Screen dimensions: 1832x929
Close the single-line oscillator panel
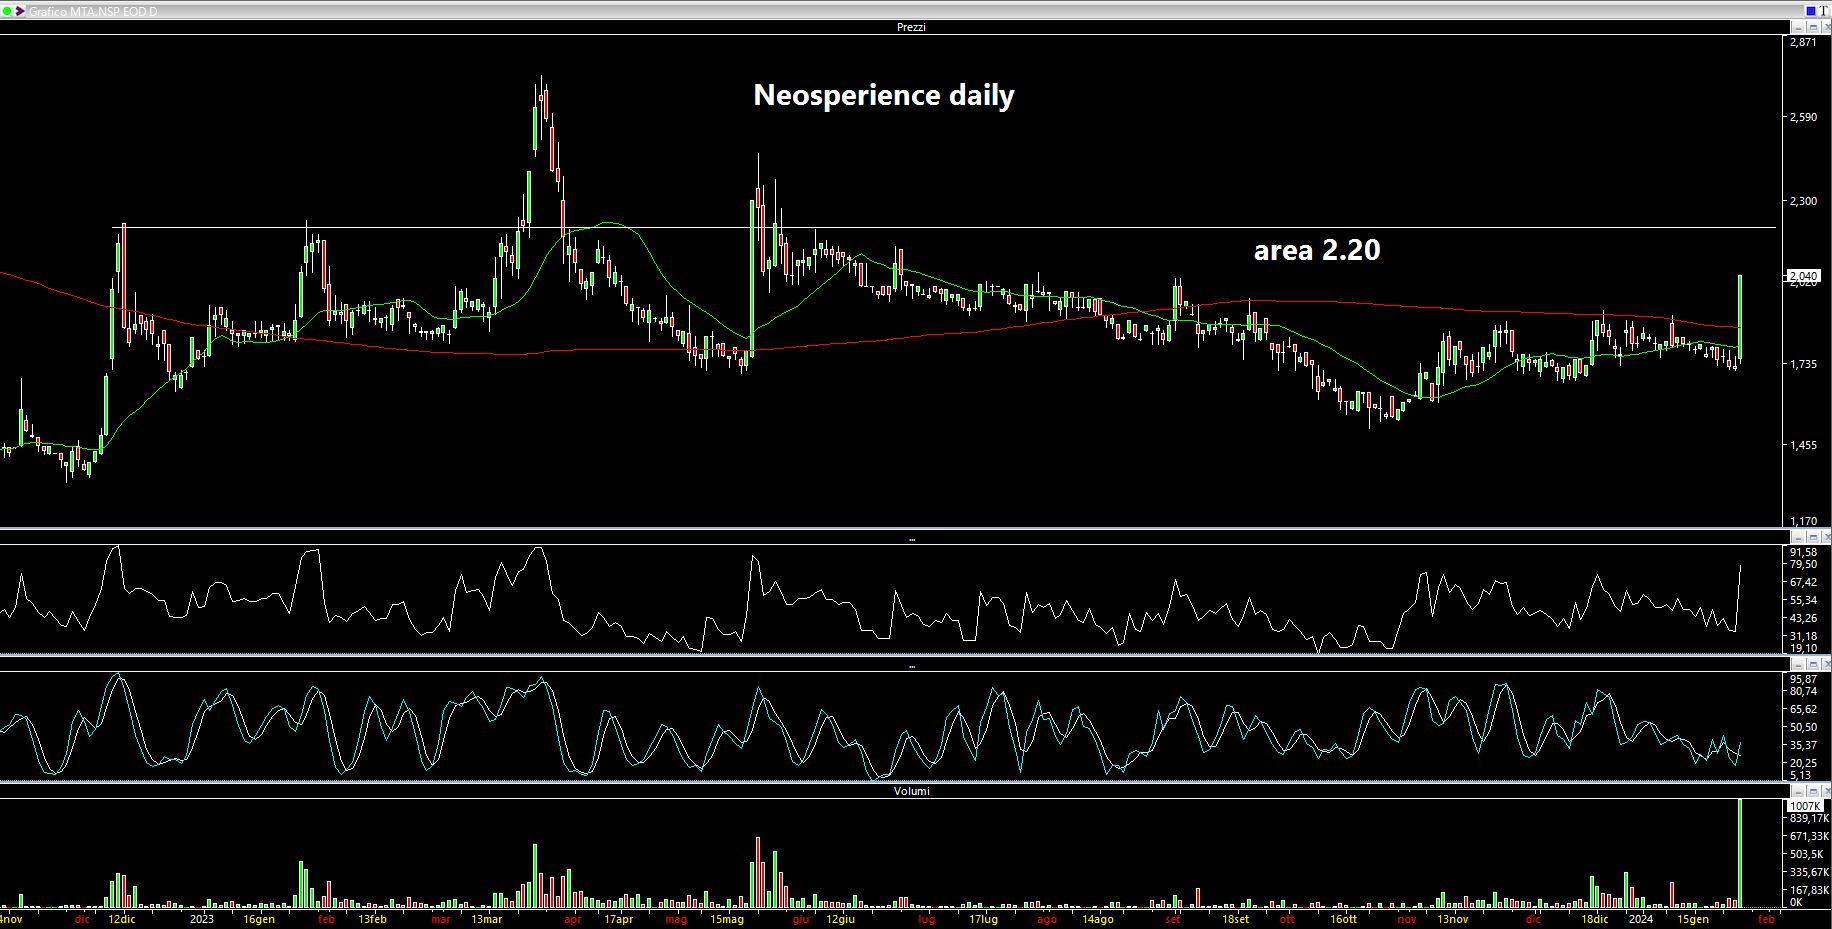tap(1826, 537)
